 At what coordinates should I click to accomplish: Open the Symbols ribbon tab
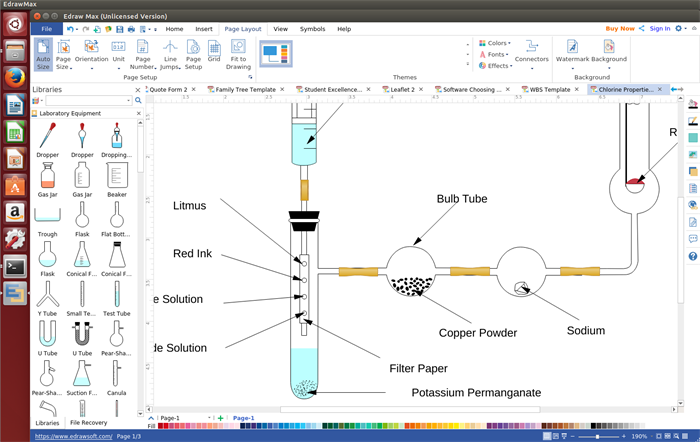[x=312, y=29]
